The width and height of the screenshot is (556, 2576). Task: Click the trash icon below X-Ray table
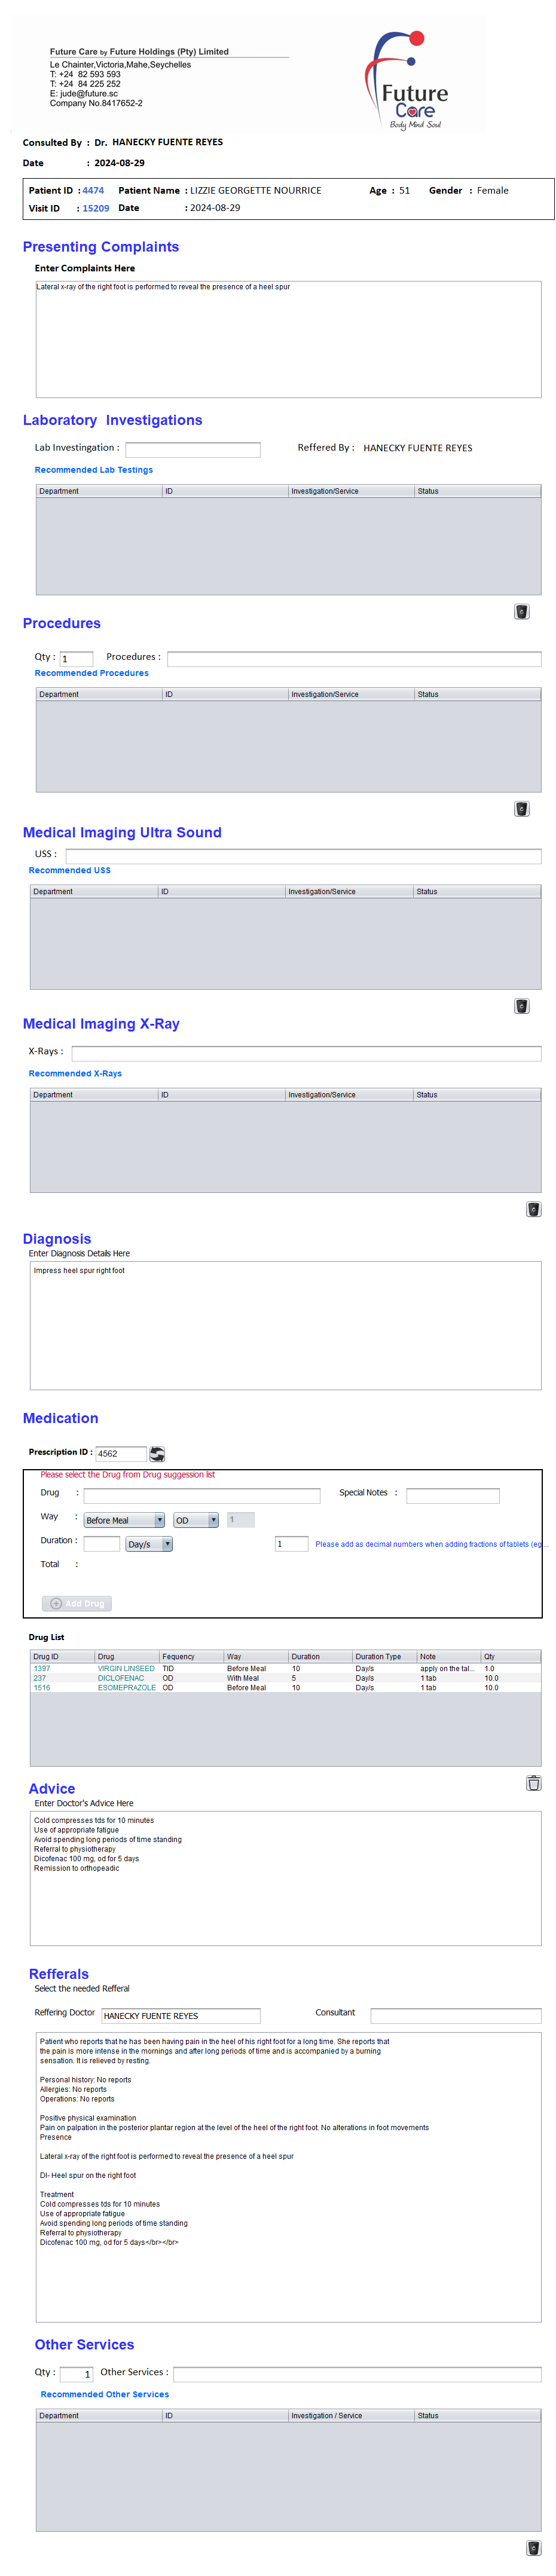[533, 1209]
